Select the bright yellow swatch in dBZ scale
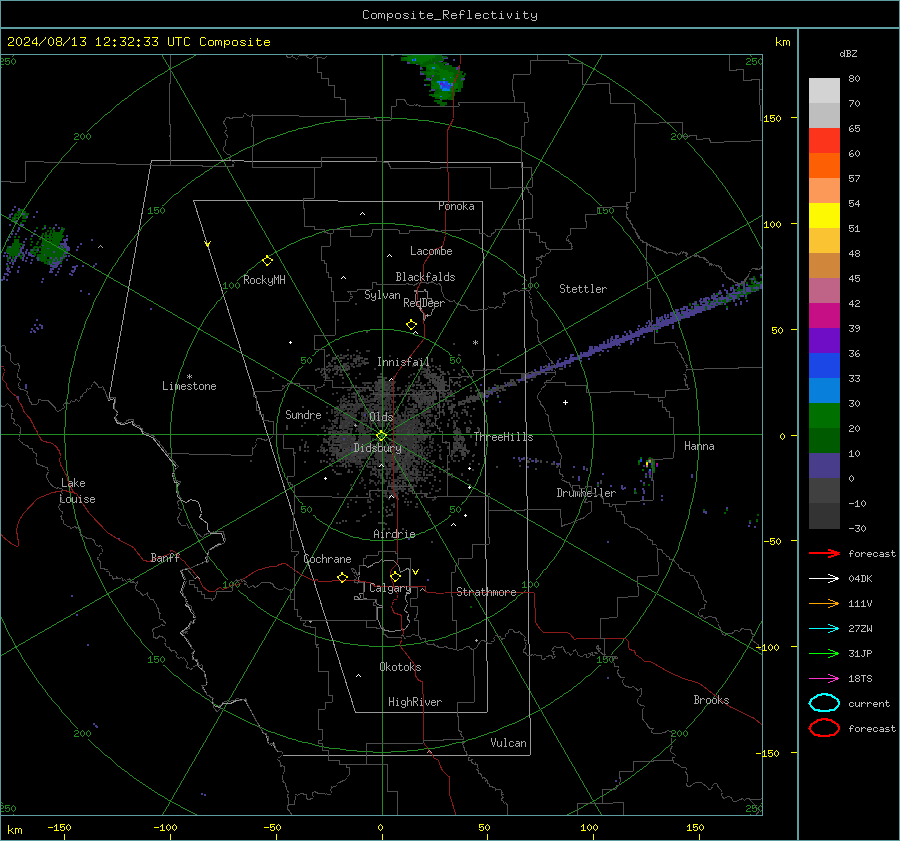 click(x=824, y=215)
